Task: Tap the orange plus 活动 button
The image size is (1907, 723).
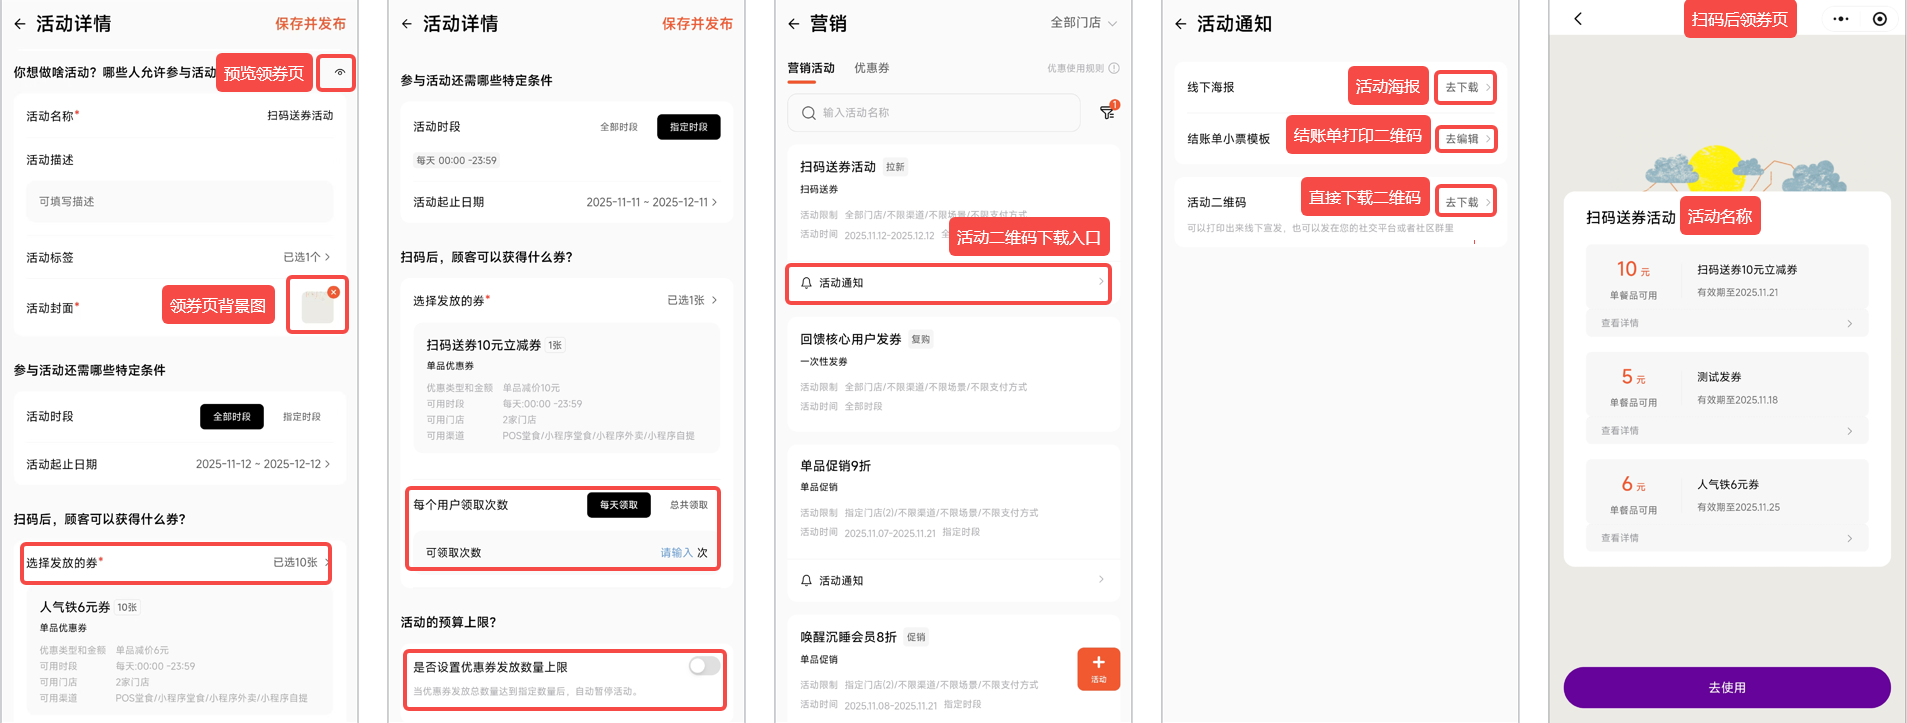Action: tap(1098, 668)
